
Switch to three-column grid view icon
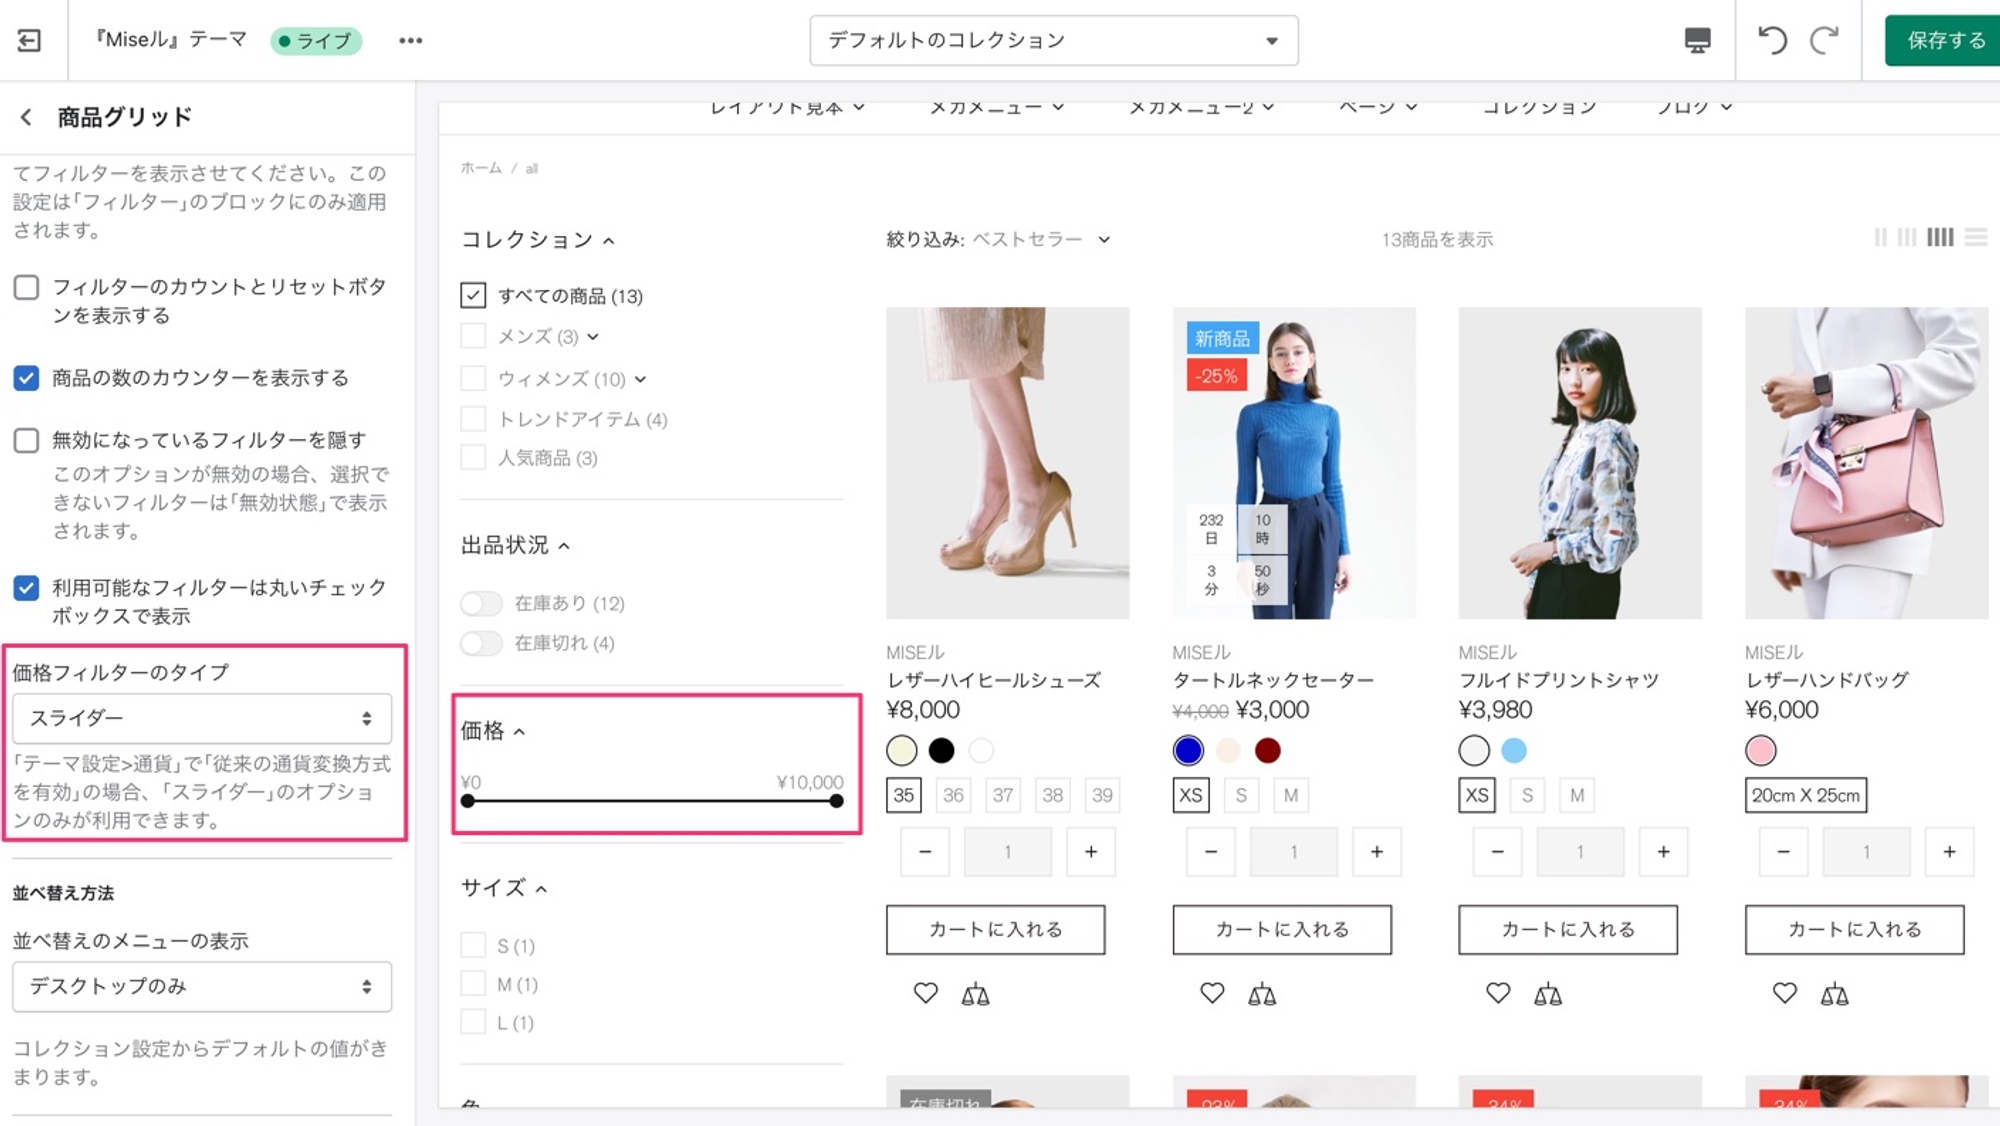pyautogui.click(x=1907, y=237)
